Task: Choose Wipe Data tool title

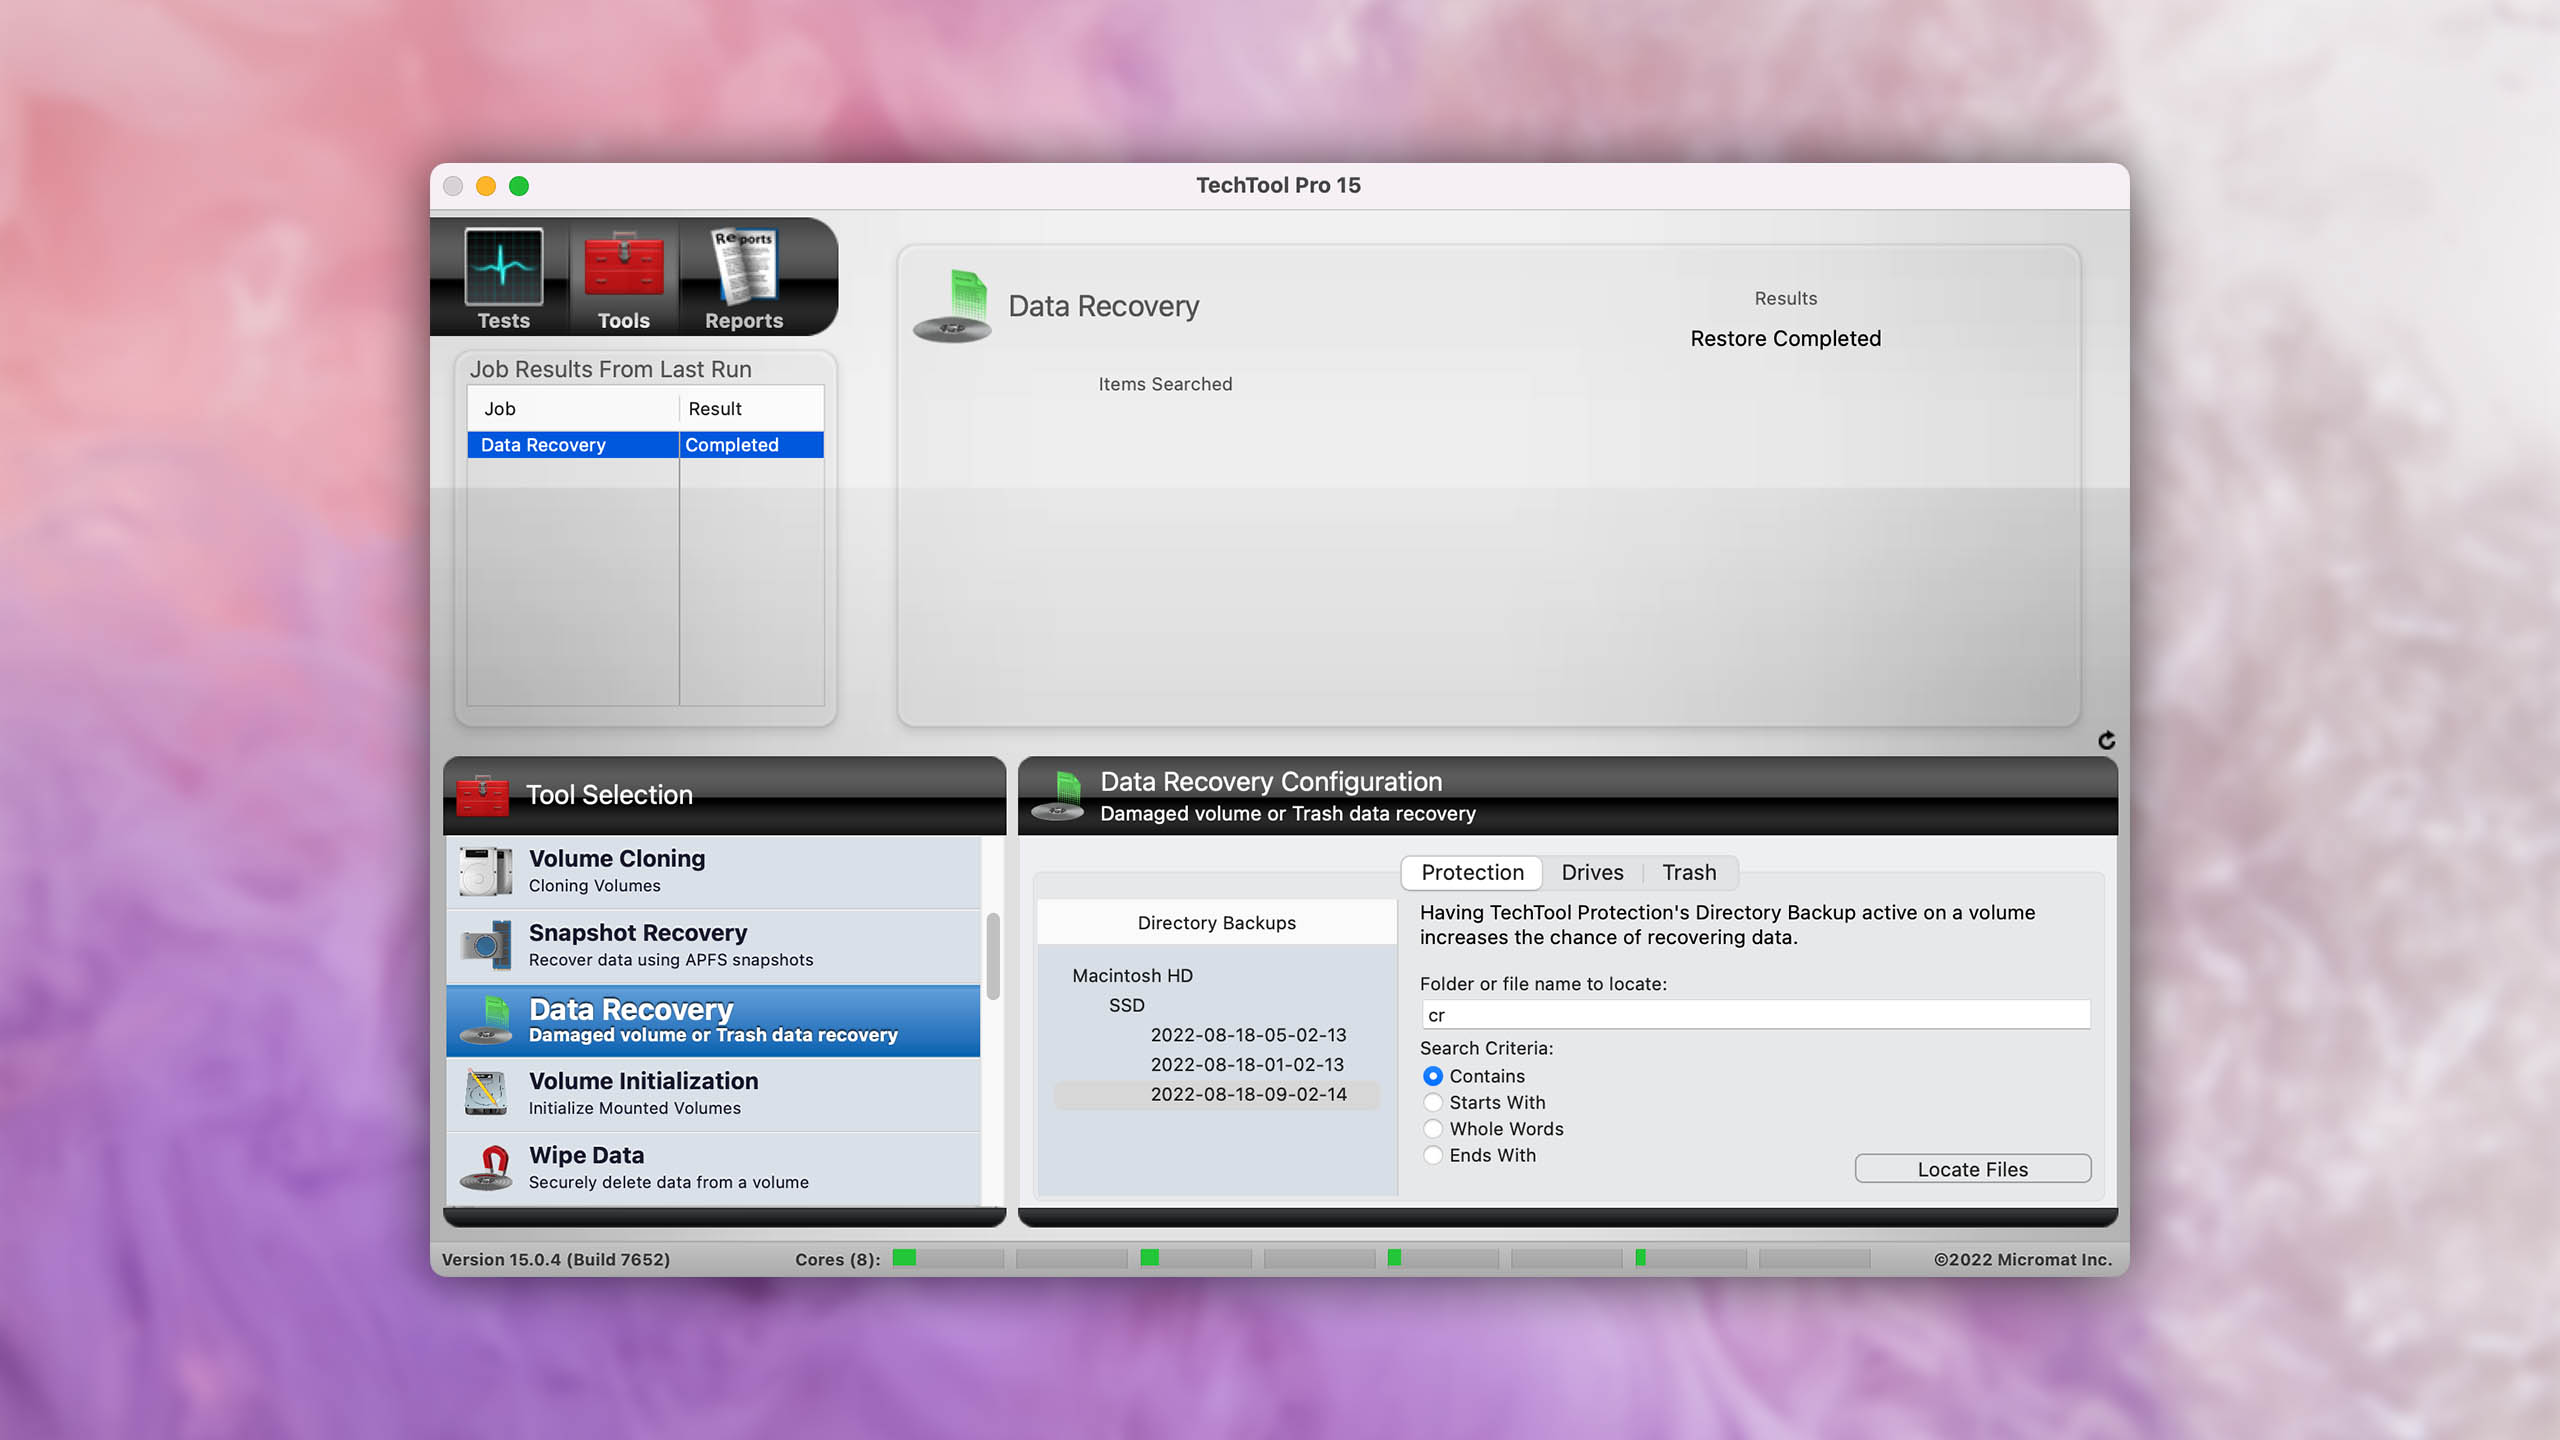Action: [x=586, y=1155]
